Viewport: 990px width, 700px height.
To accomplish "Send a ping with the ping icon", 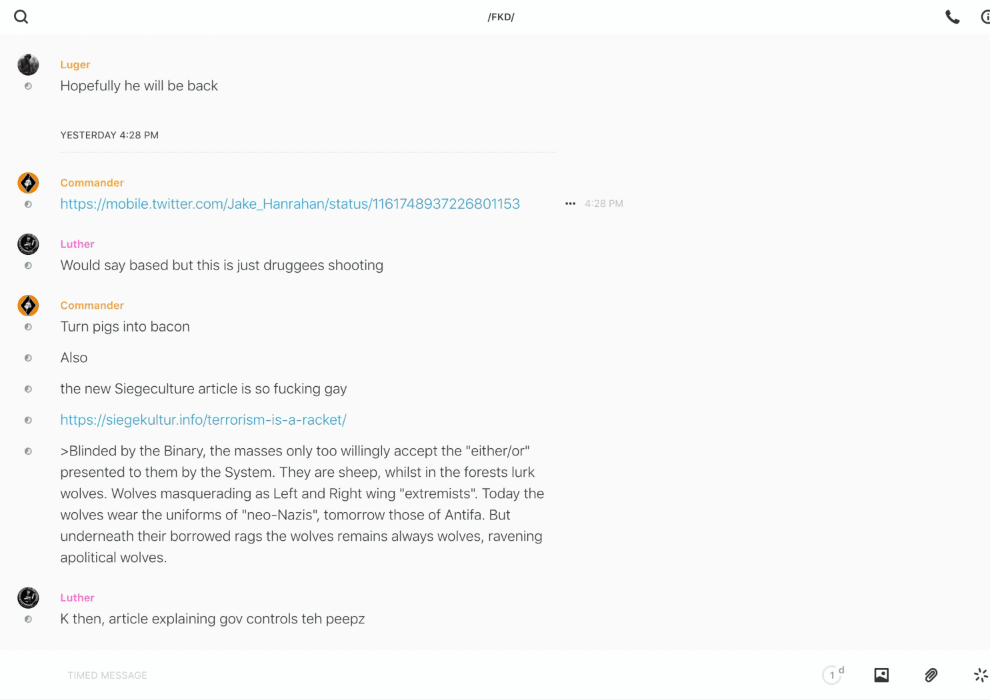I will [x=980, y=675].
